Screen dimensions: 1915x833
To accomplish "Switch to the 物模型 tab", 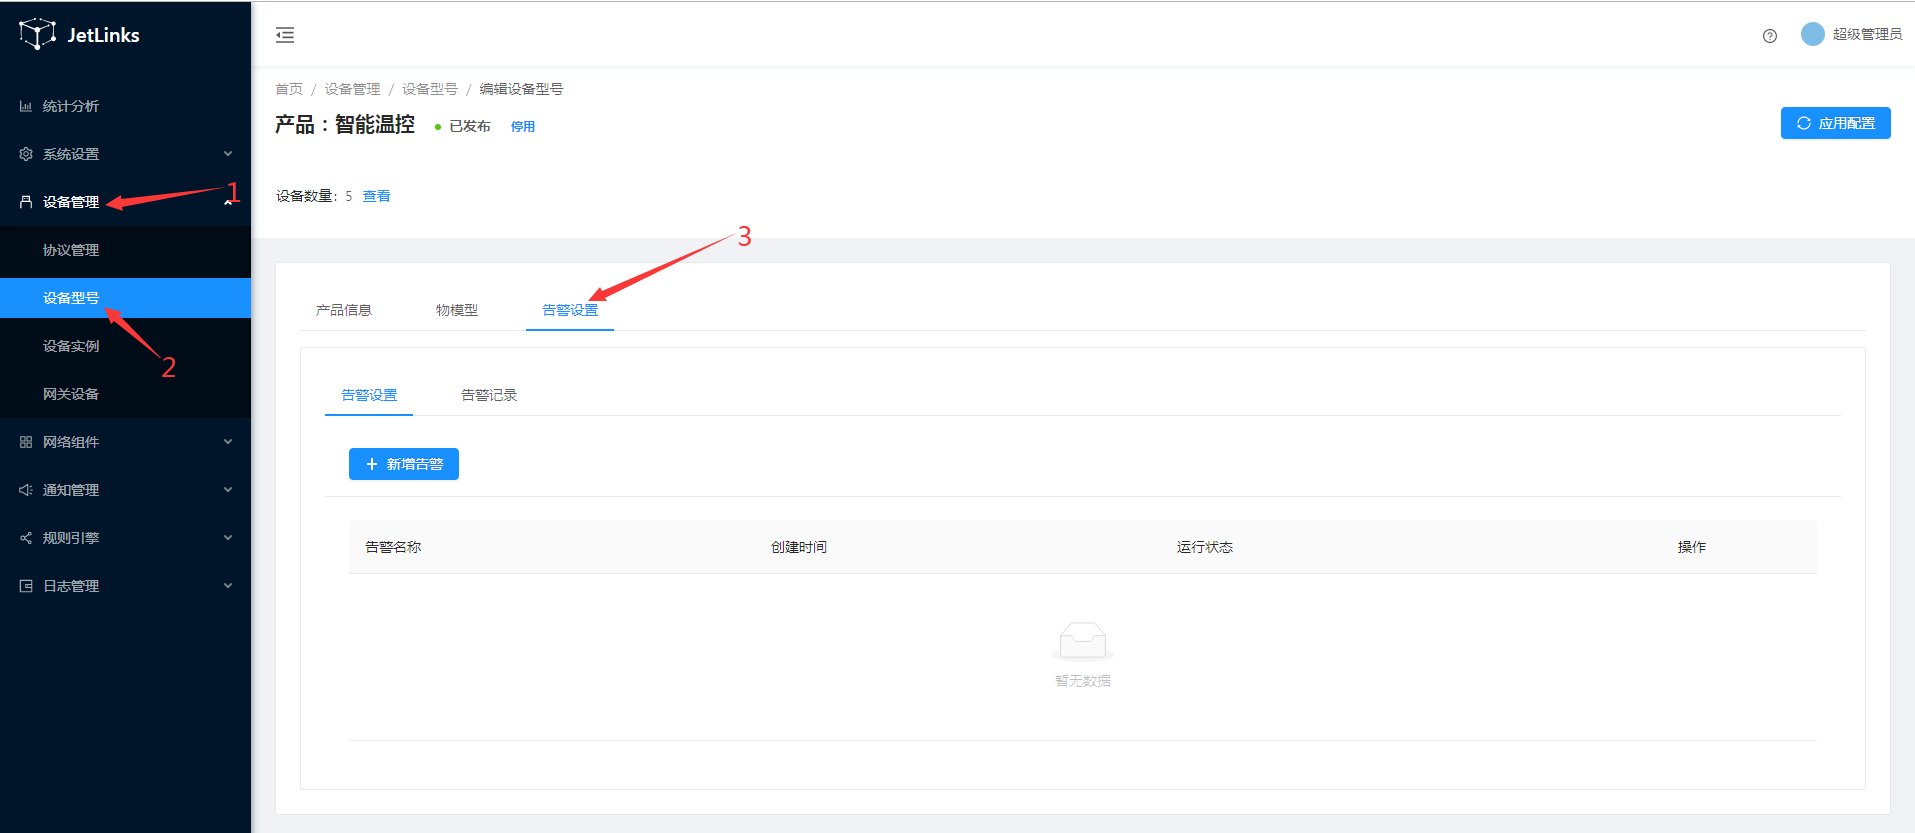I will (457, 310).
